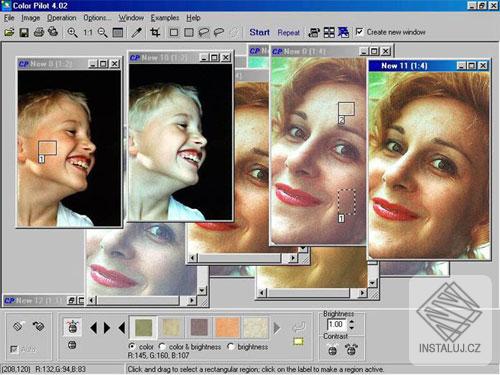Select the eyedropper color picker tool

(137, 32)
